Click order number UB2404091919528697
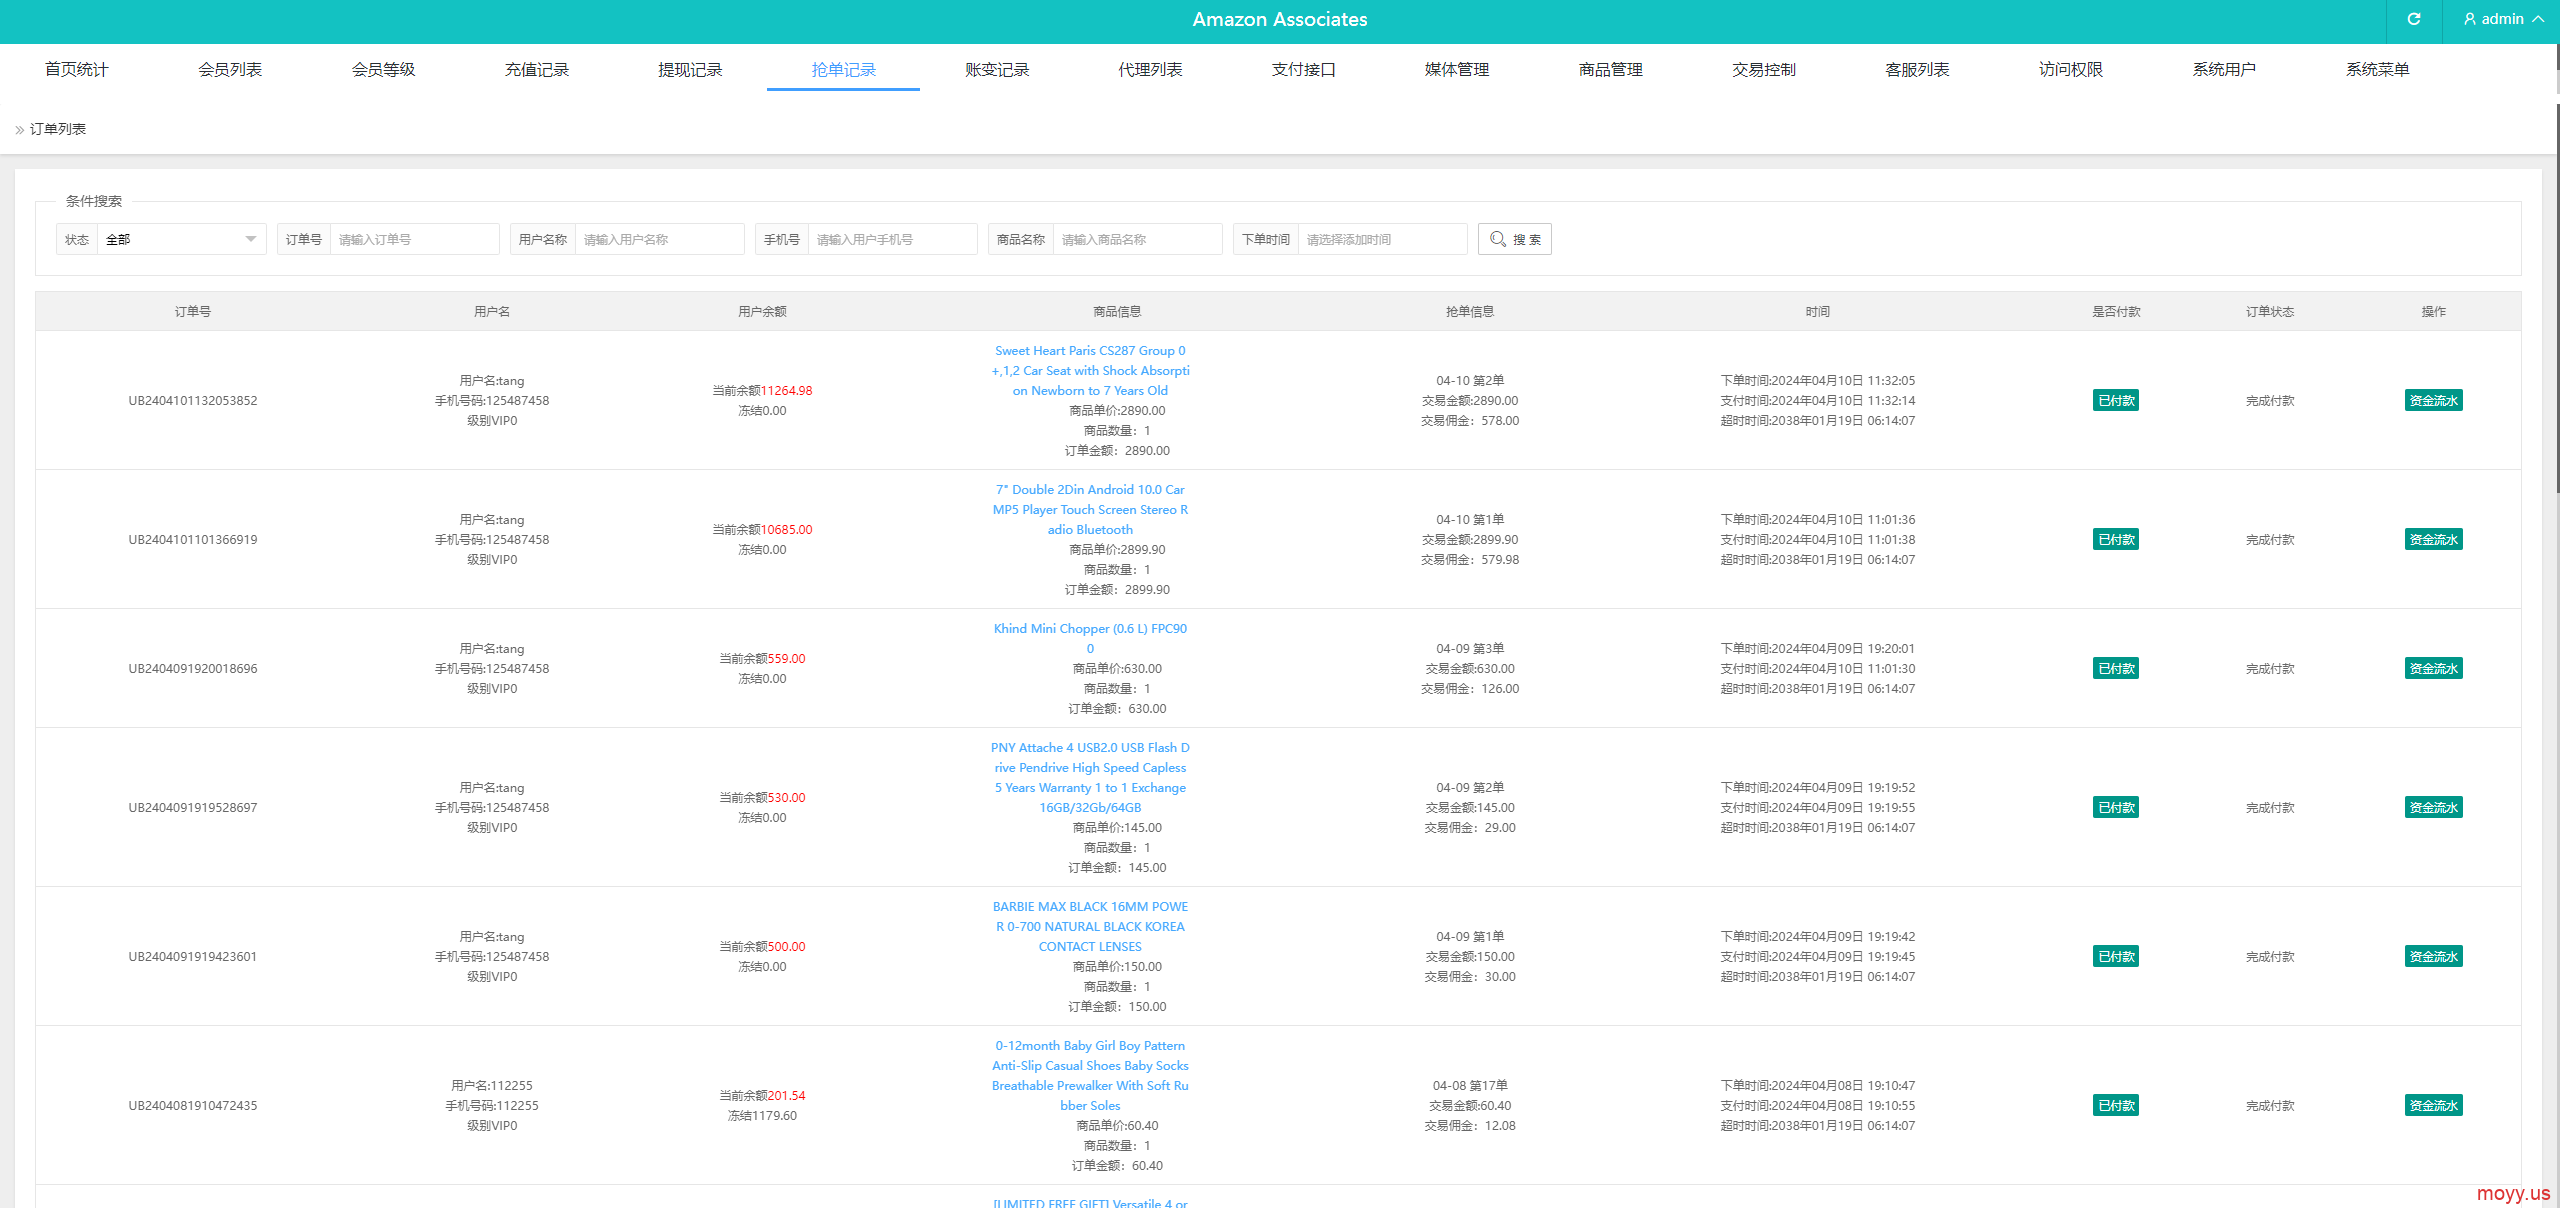 click(x=193, y=807)
